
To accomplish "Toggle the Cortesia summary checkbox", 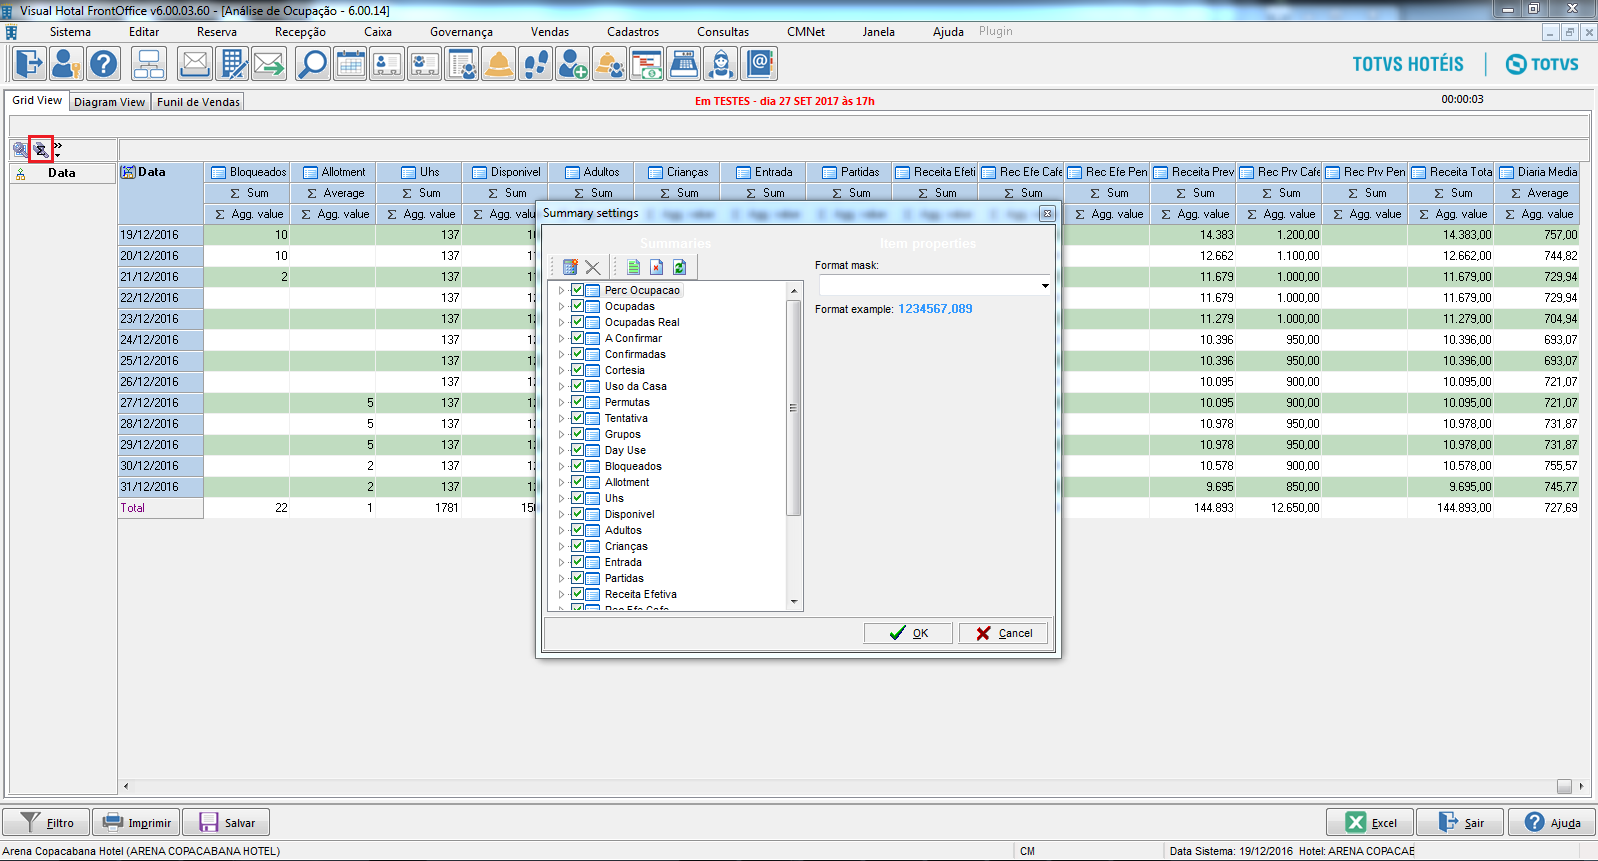I will 577,370.
